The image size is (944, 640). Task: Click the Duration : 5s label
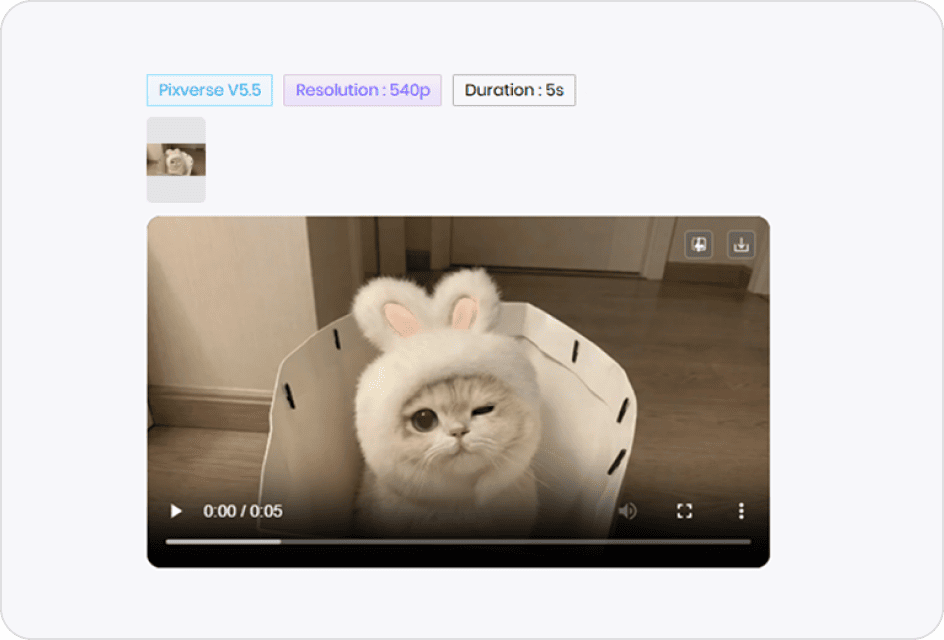514,90
